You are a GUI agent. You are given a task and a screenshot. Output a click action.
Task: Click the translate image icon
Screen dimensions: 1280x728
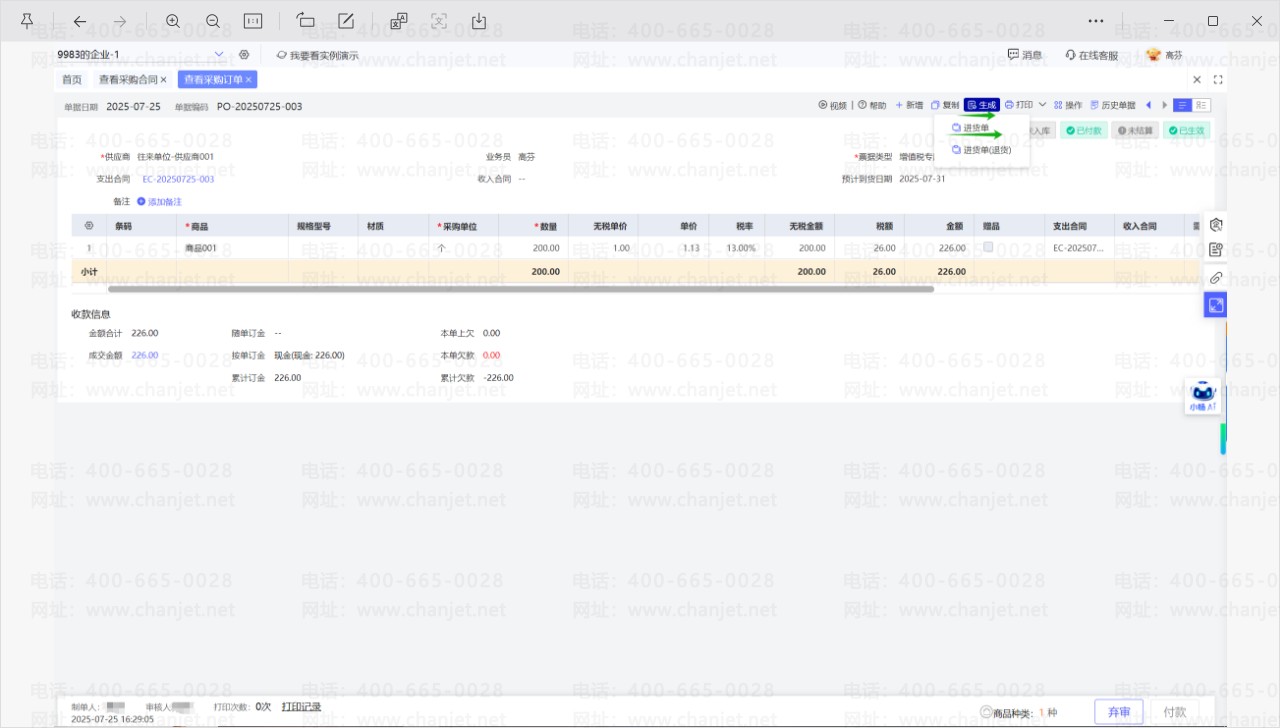point(399,21)
